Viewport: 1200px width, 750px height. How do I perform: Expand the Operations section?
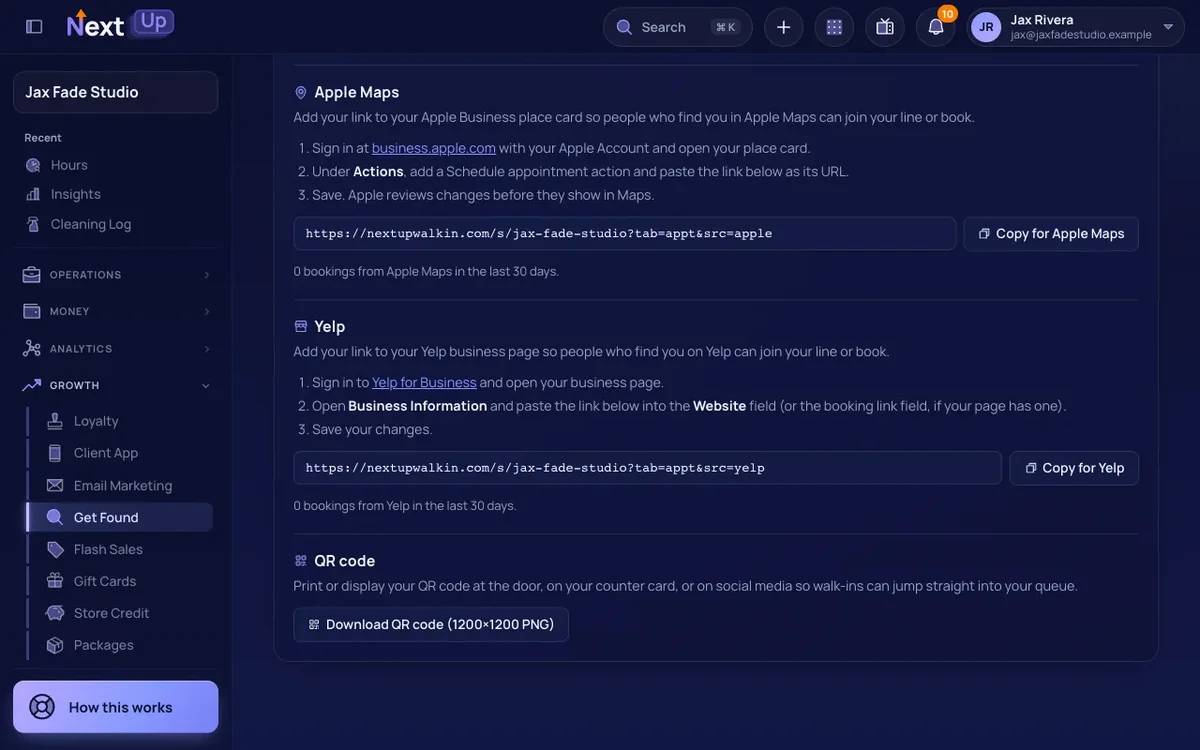(x=116, y=275)
